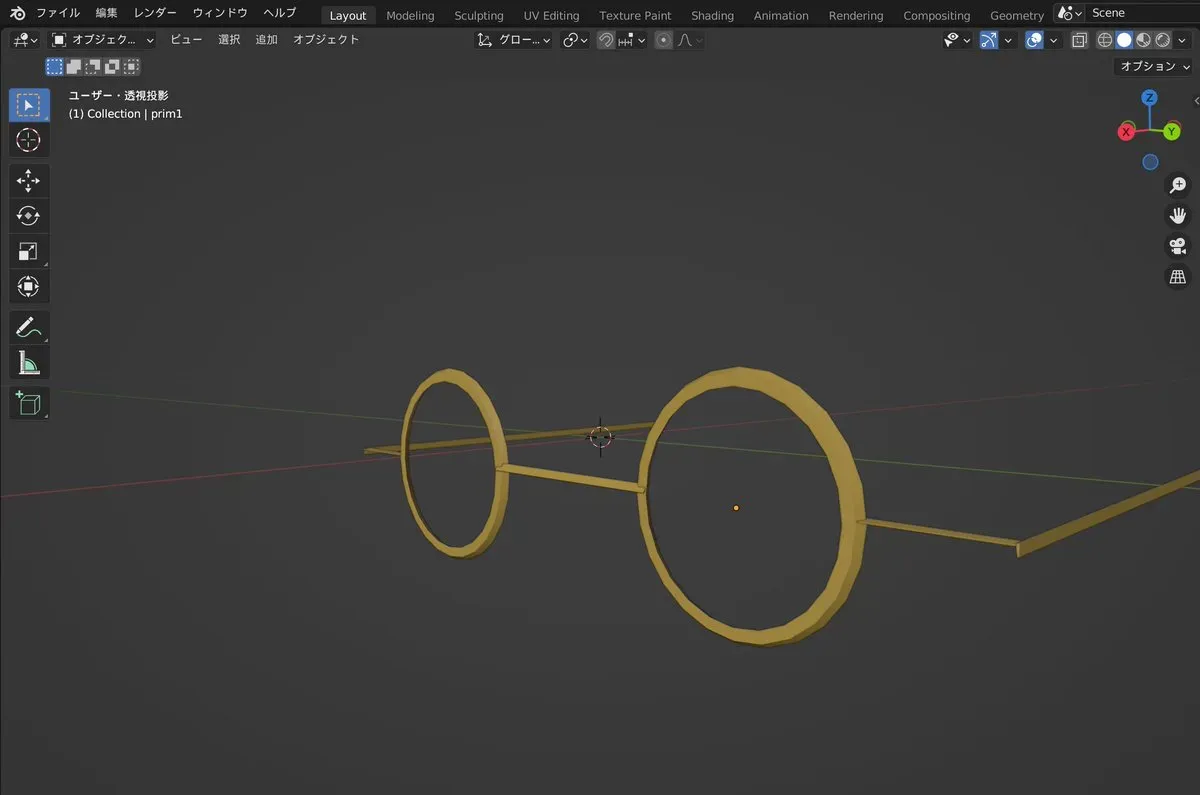
Task: Click the pan hand viewport icon
Action: coord(1178,215)
